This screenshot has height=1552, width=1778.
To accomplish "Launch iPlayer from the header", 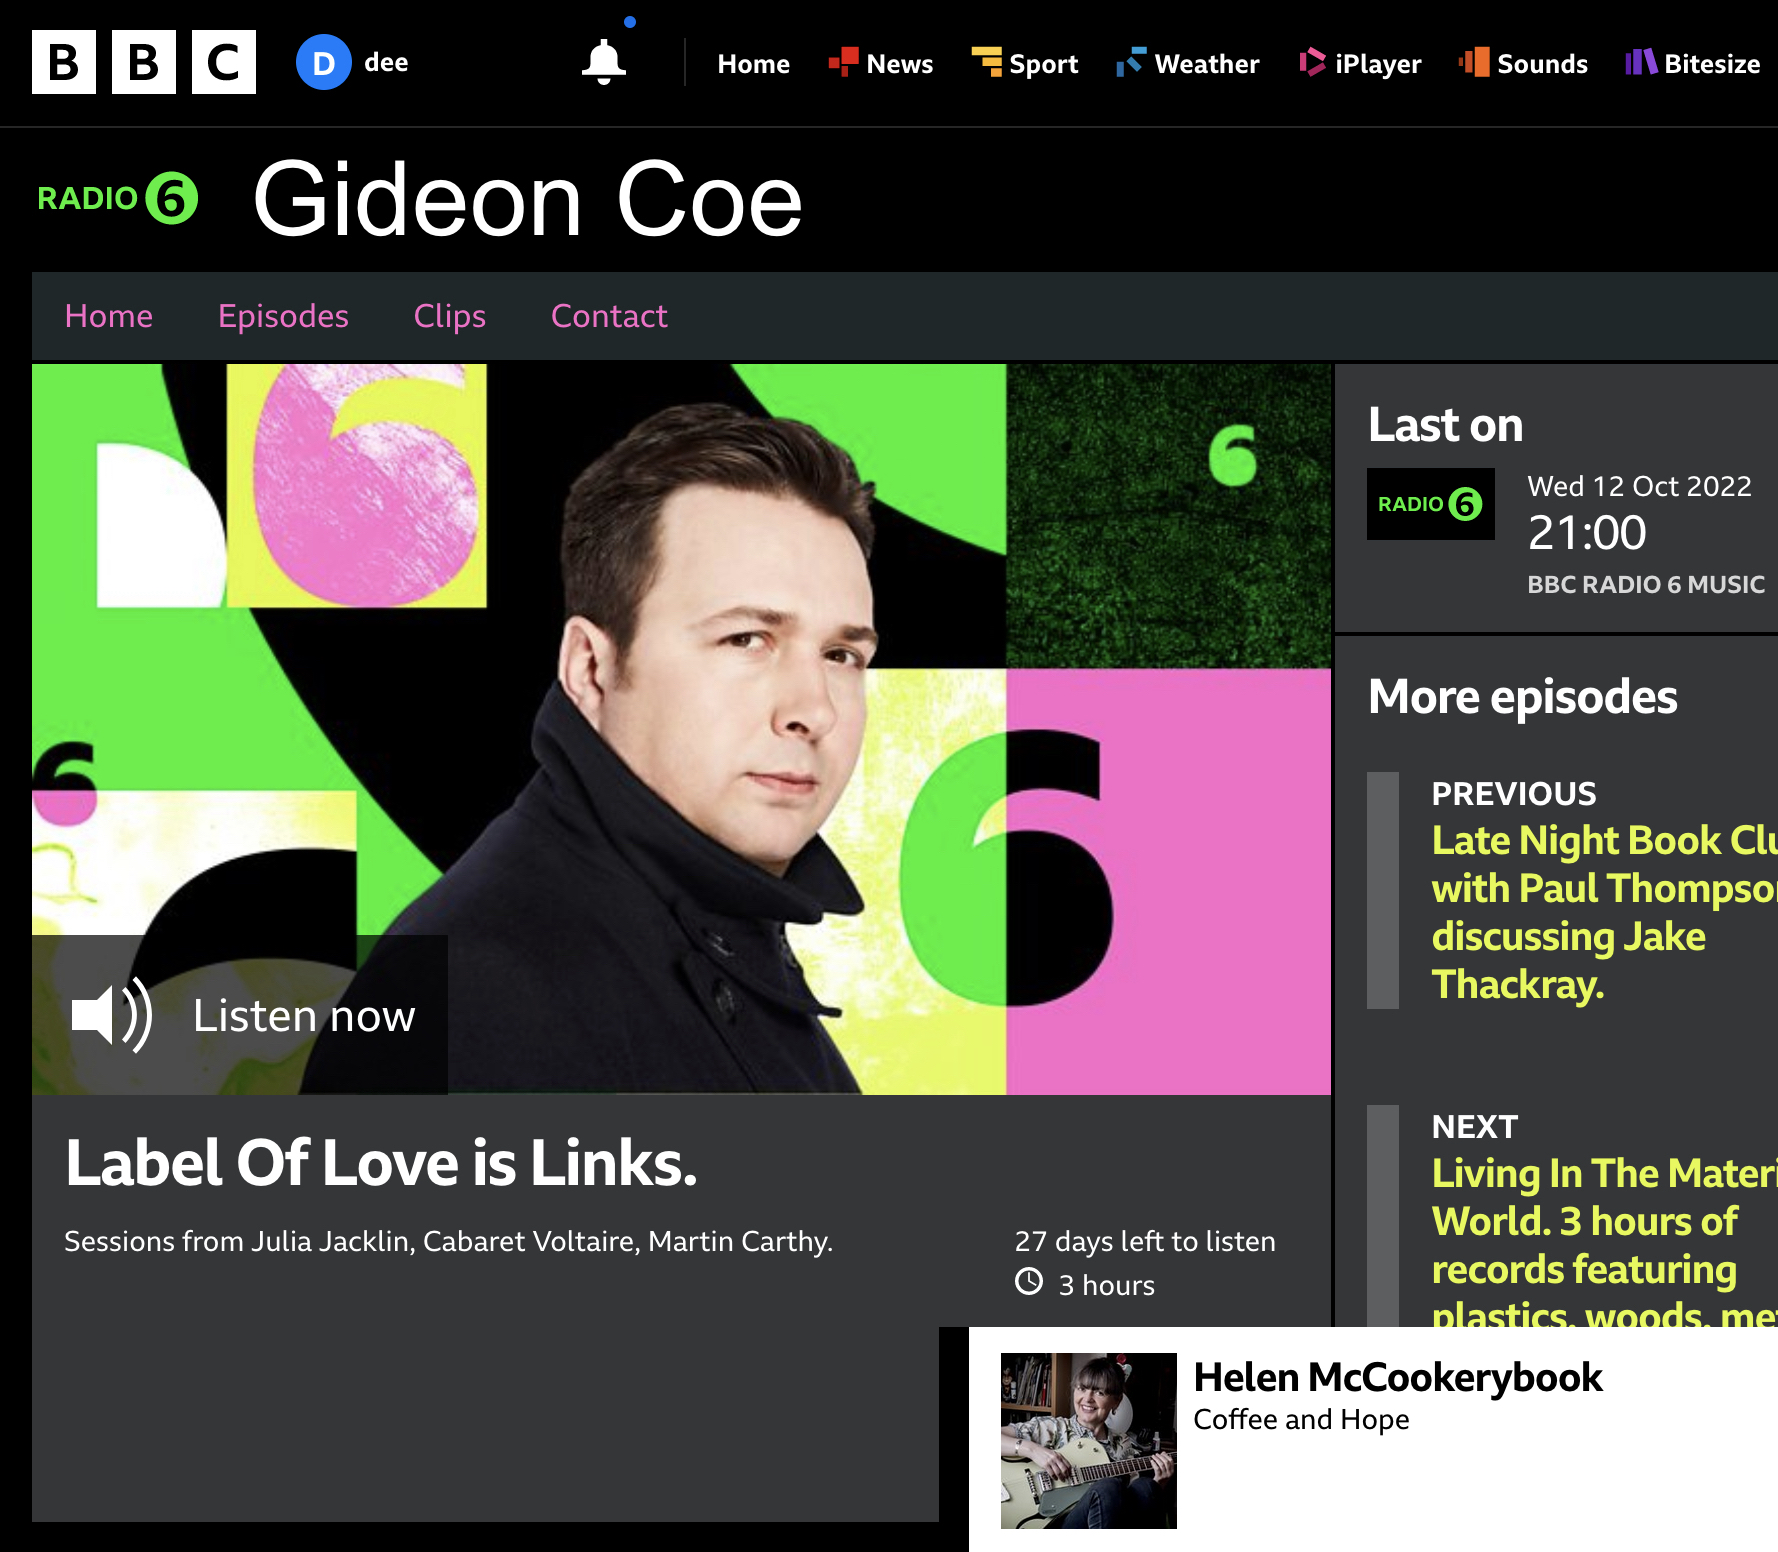I will (x=1360, y=63).
